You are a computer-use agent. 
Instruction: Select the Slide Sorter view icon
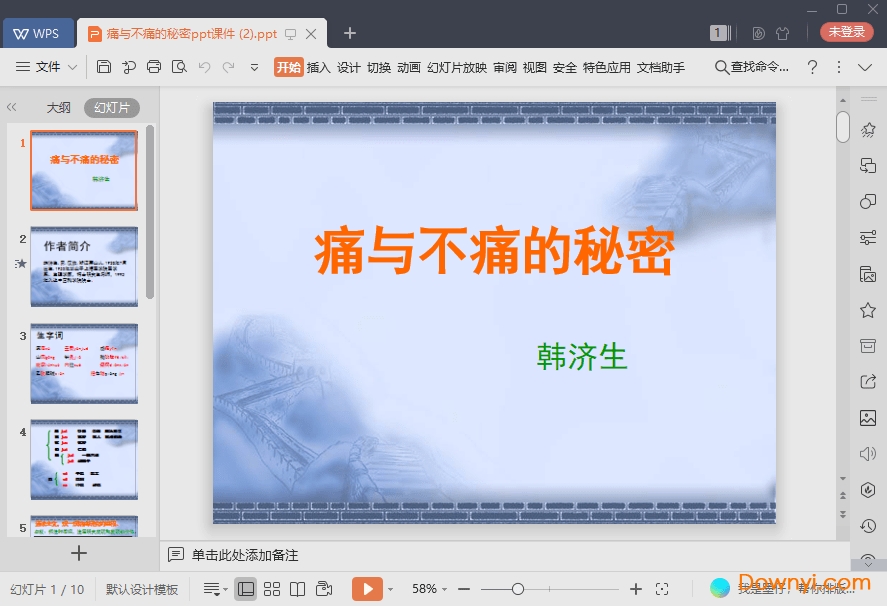(x=271, y=588)
